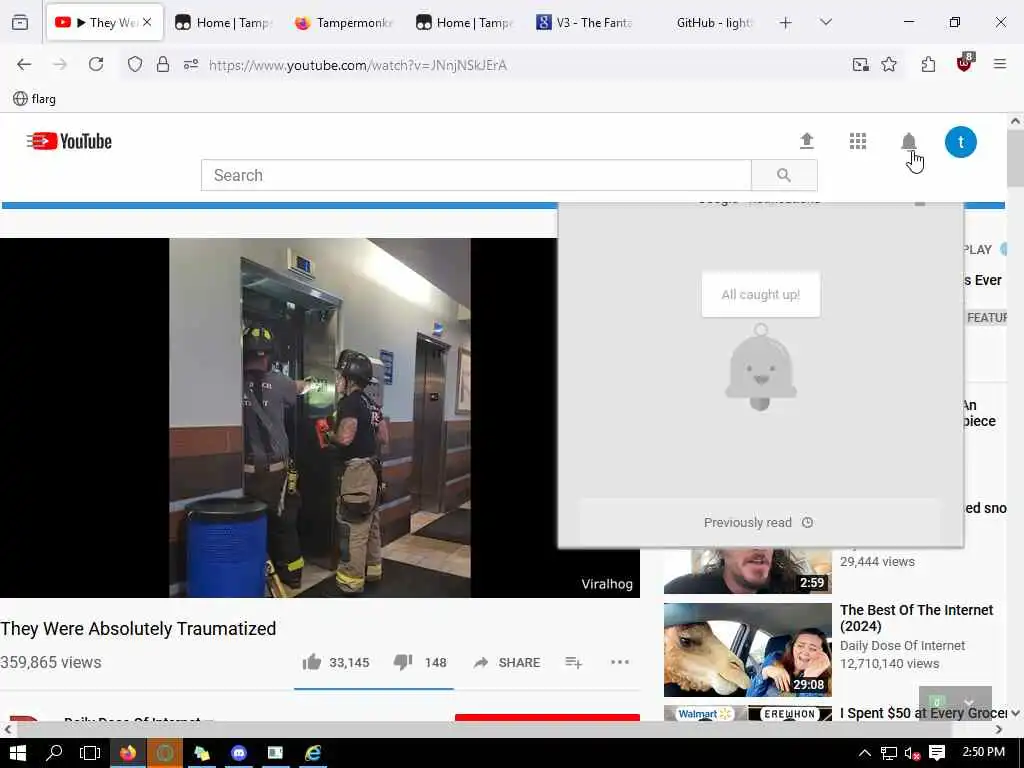Click the Firefox taskbar icon

click(x=128, y=753)
